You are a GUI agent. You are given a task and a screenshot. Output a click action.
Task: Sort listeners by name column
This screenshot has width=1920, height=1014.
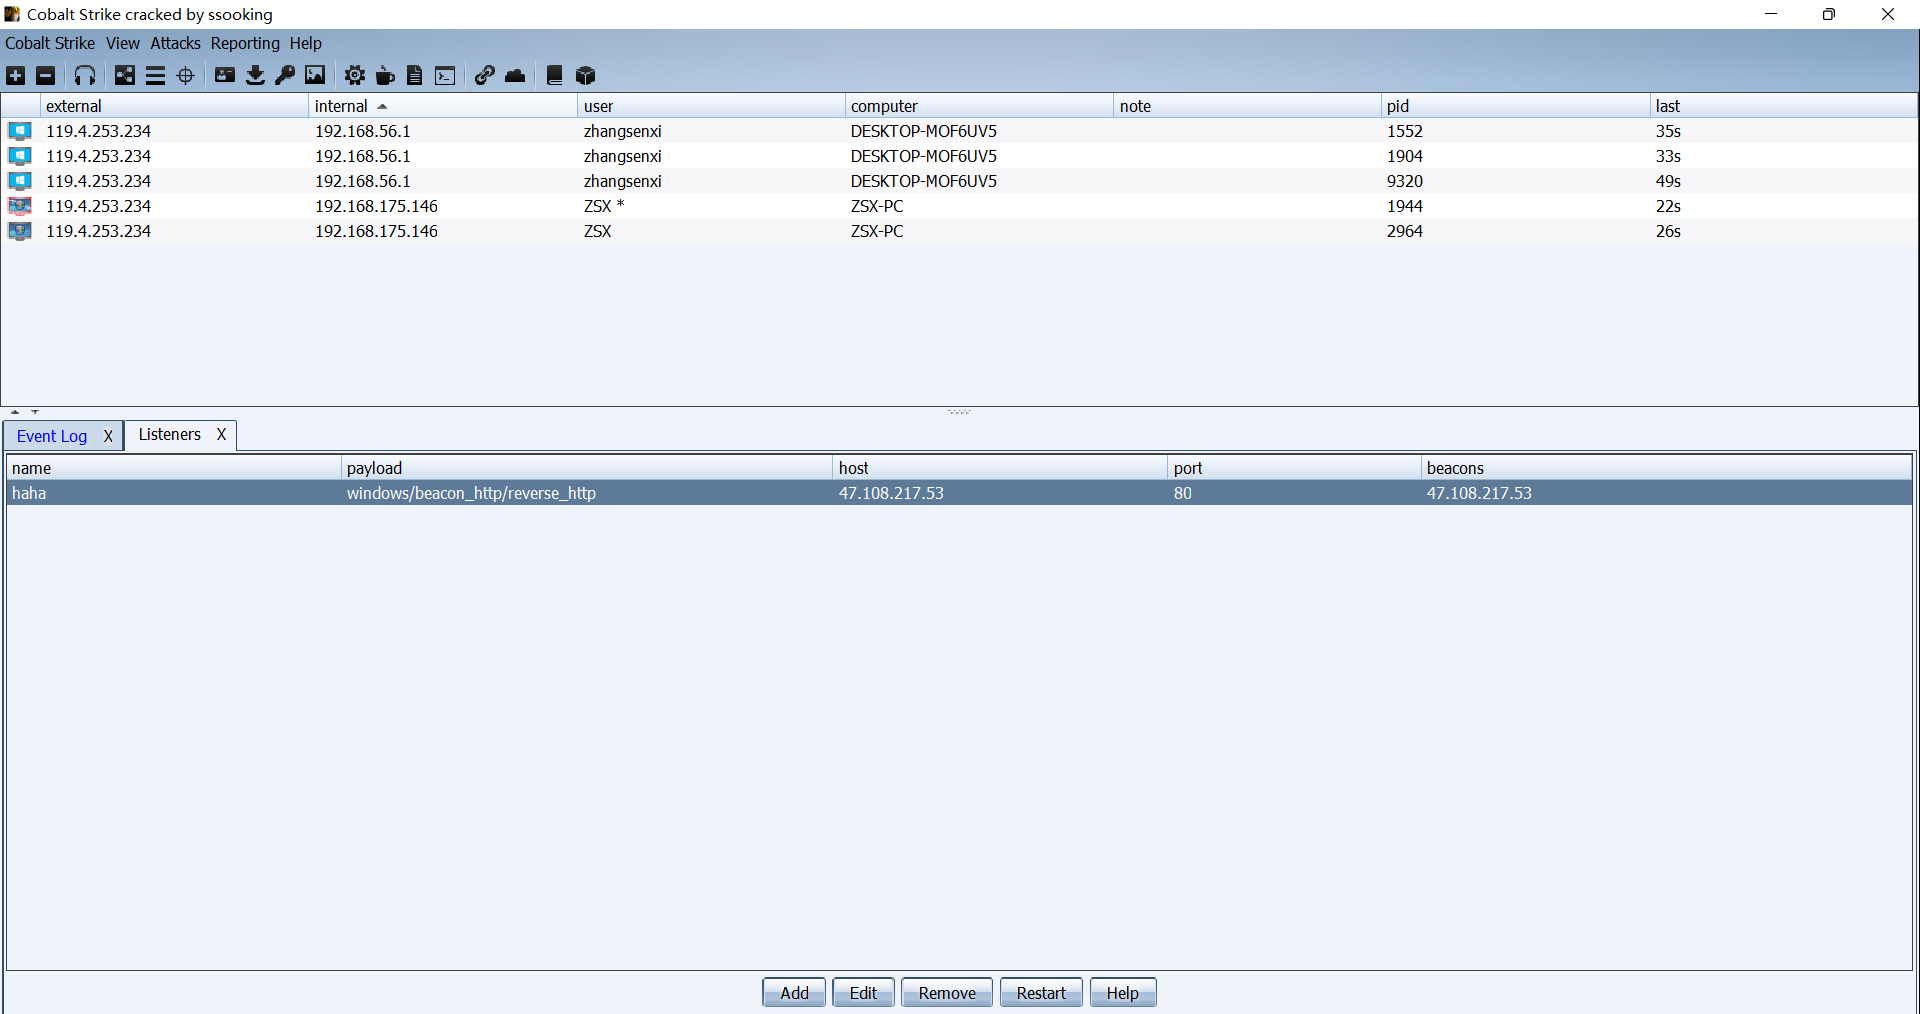click(x=174, y=468)
